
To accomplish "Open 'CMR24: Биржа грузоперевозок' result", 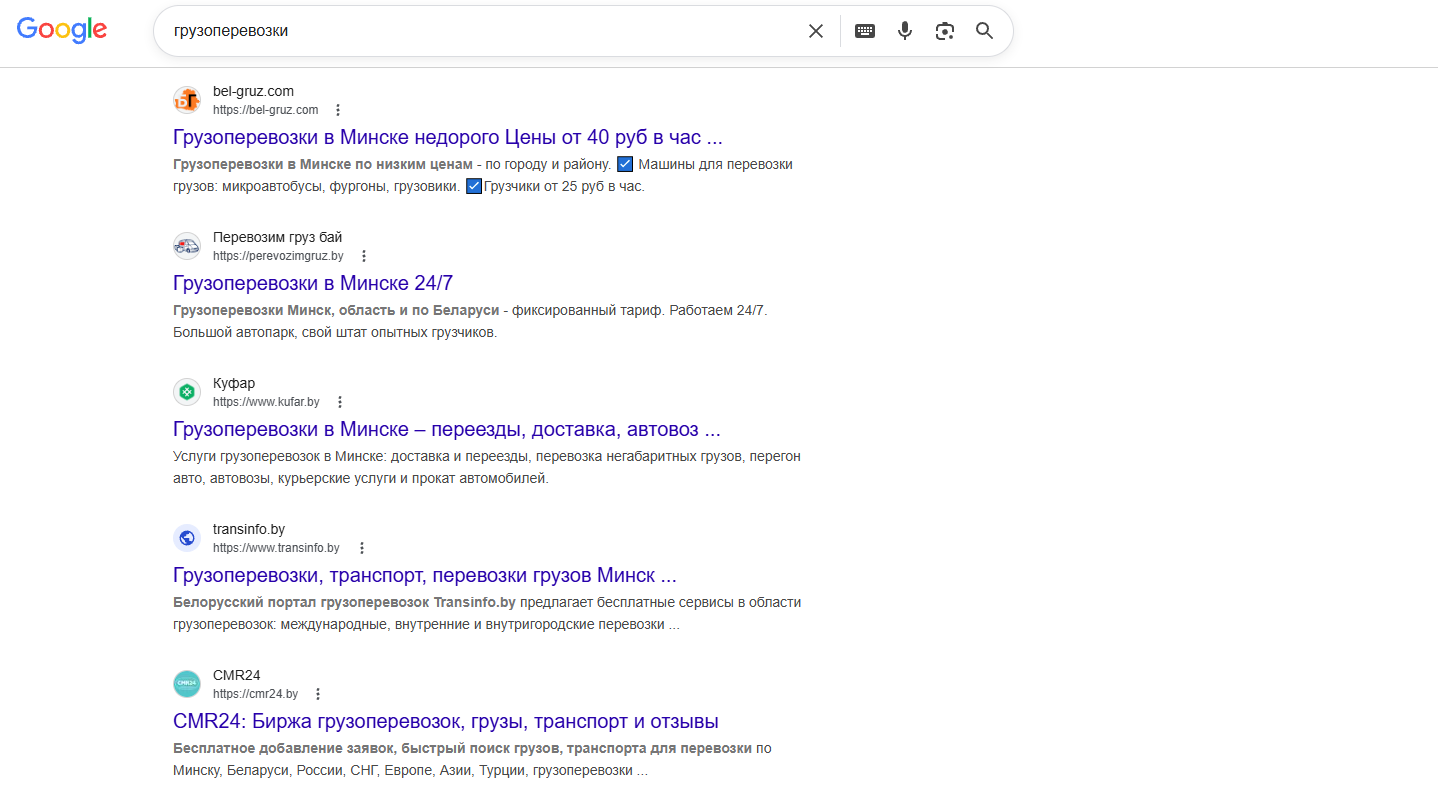I will [x=446, y=721].
